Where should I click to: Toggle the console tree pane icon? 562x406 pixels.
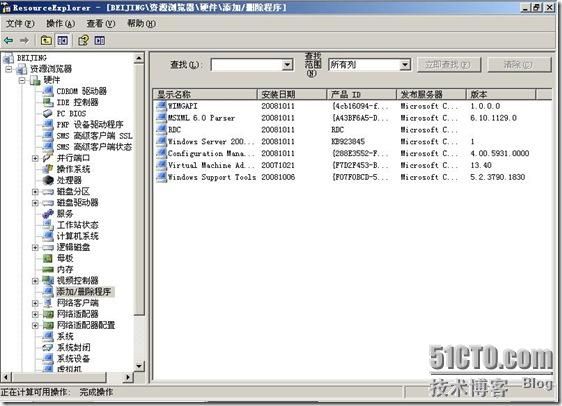click(63, 40)
